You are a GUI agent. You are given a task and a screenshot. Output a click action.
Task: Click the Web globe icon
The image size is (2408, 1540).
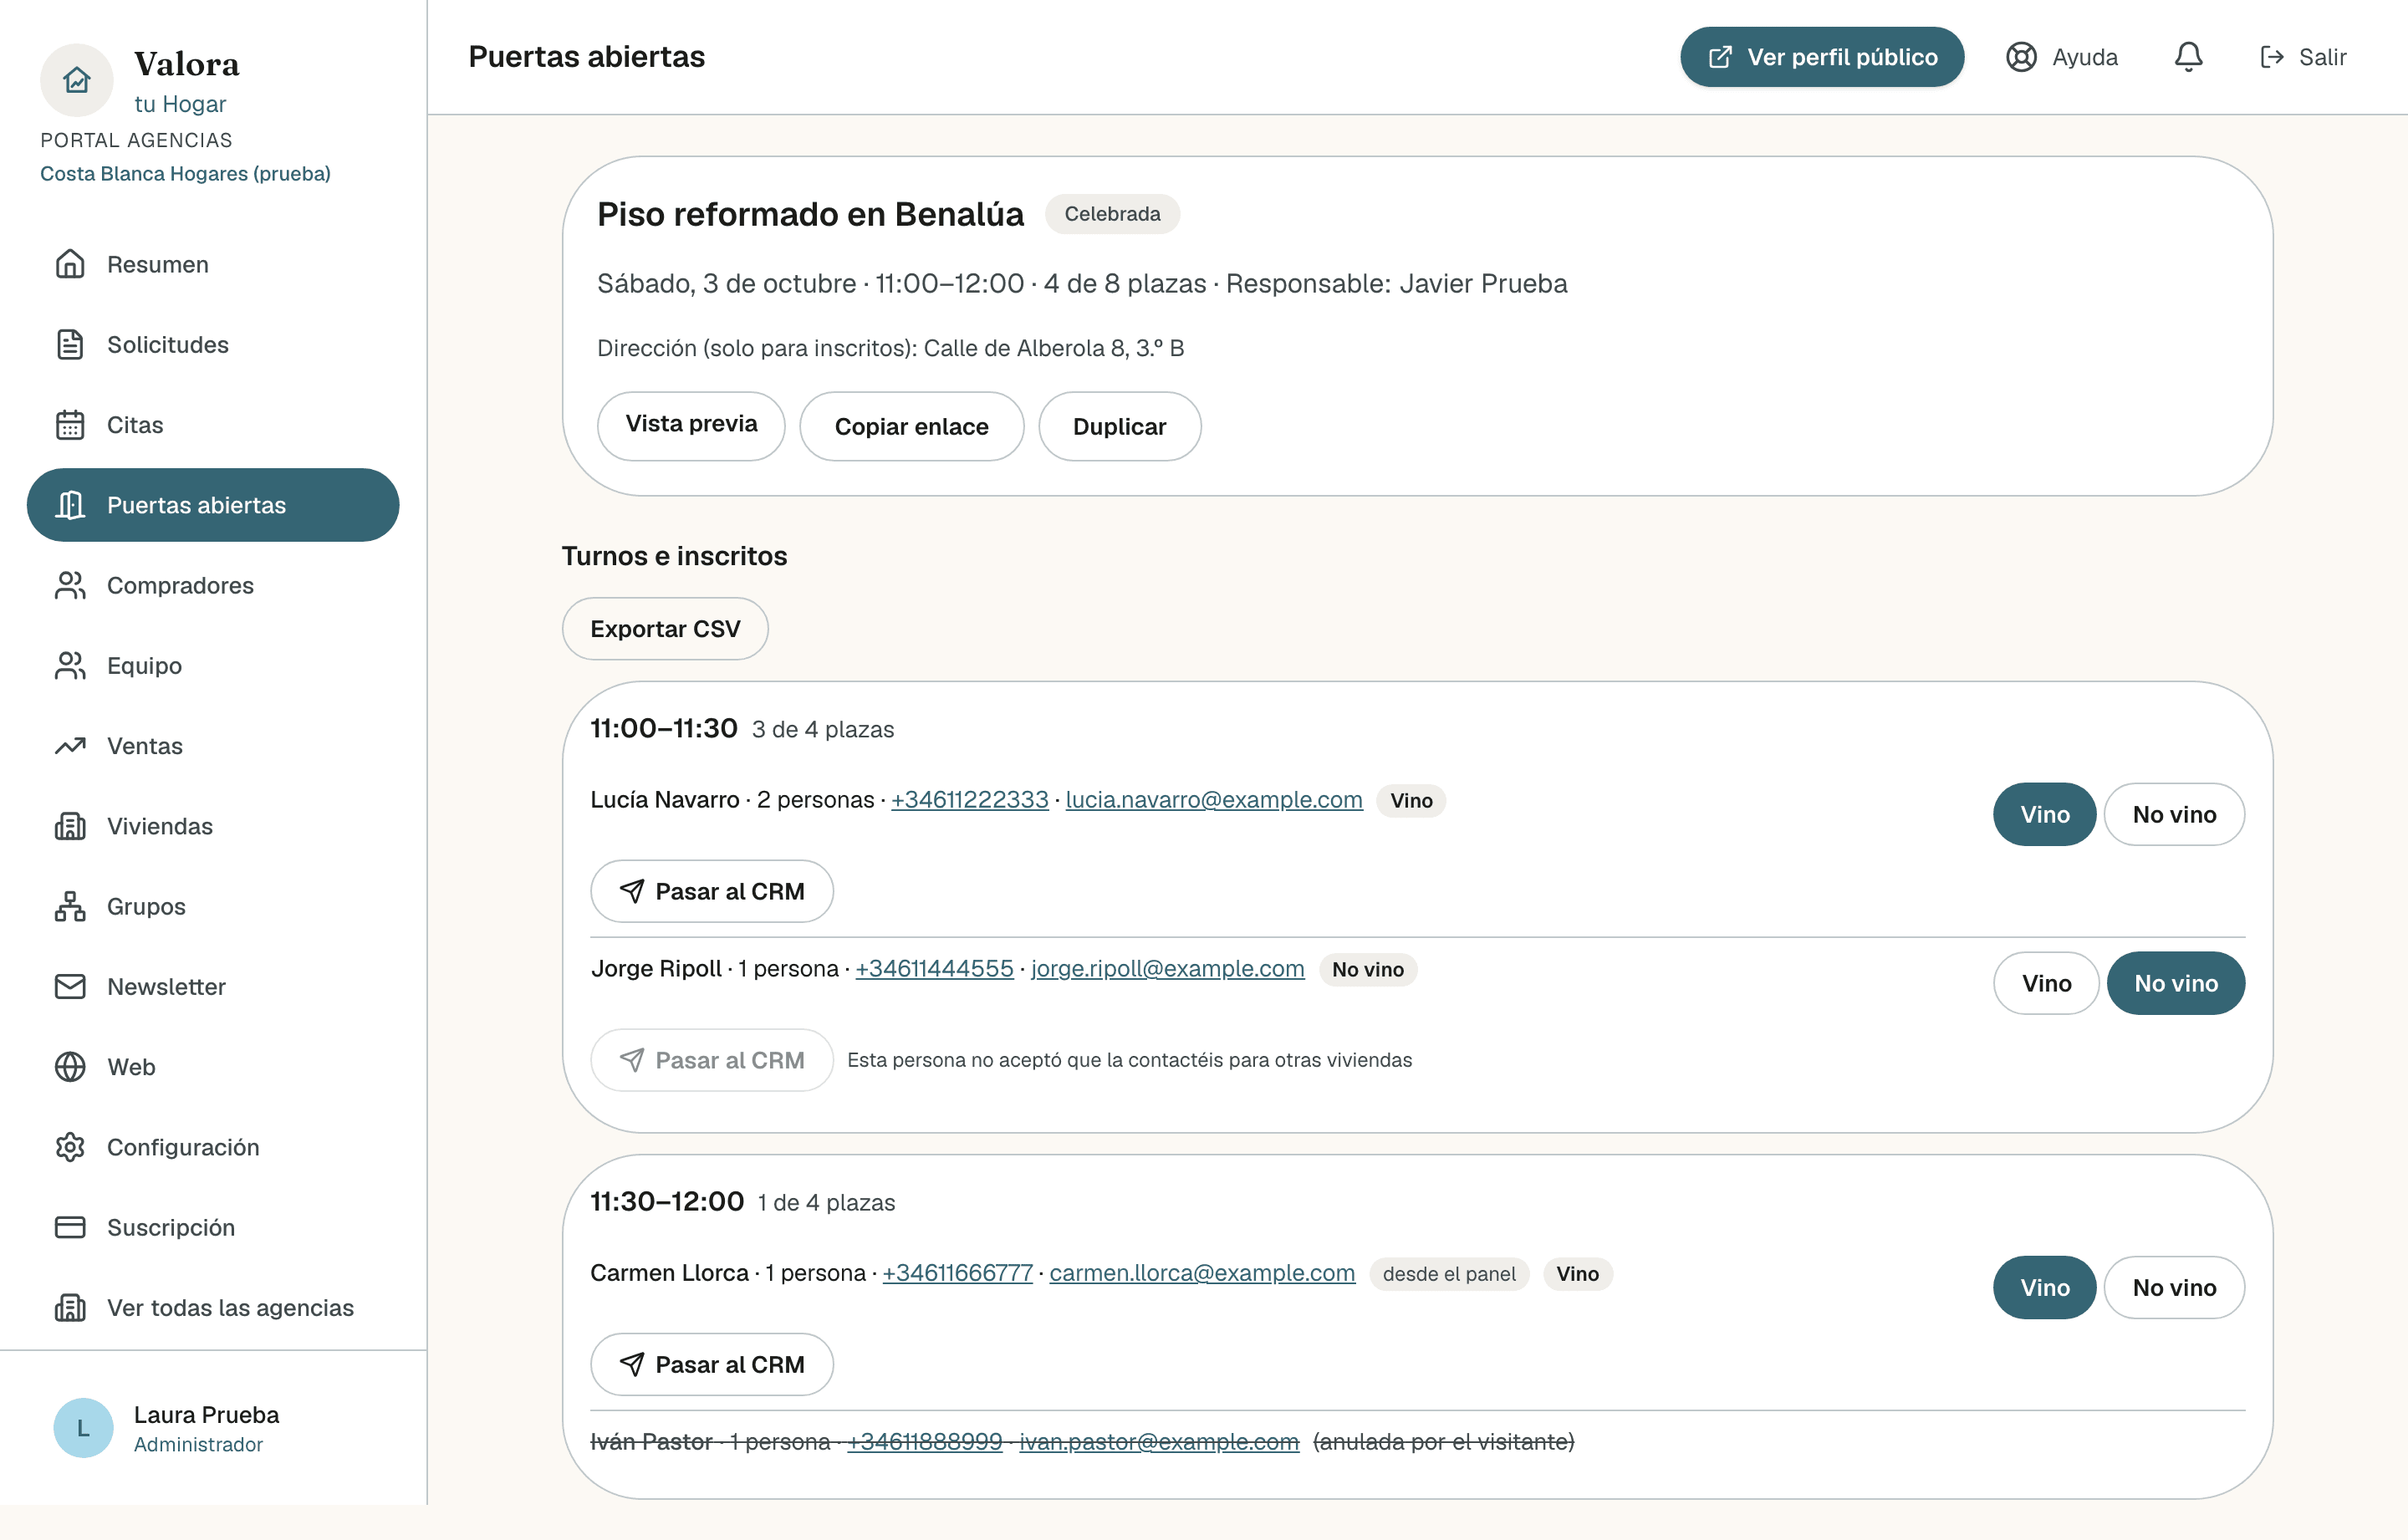(70, 1067)
